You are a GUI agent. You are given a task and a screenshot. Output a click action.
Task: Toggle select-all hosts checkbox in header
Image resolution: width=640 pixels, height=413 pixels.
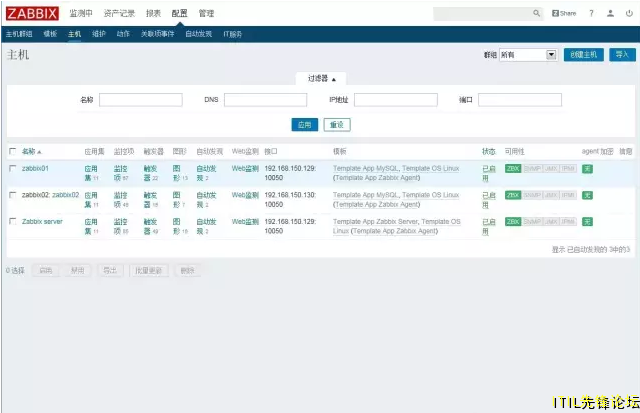tap(13, 151)
